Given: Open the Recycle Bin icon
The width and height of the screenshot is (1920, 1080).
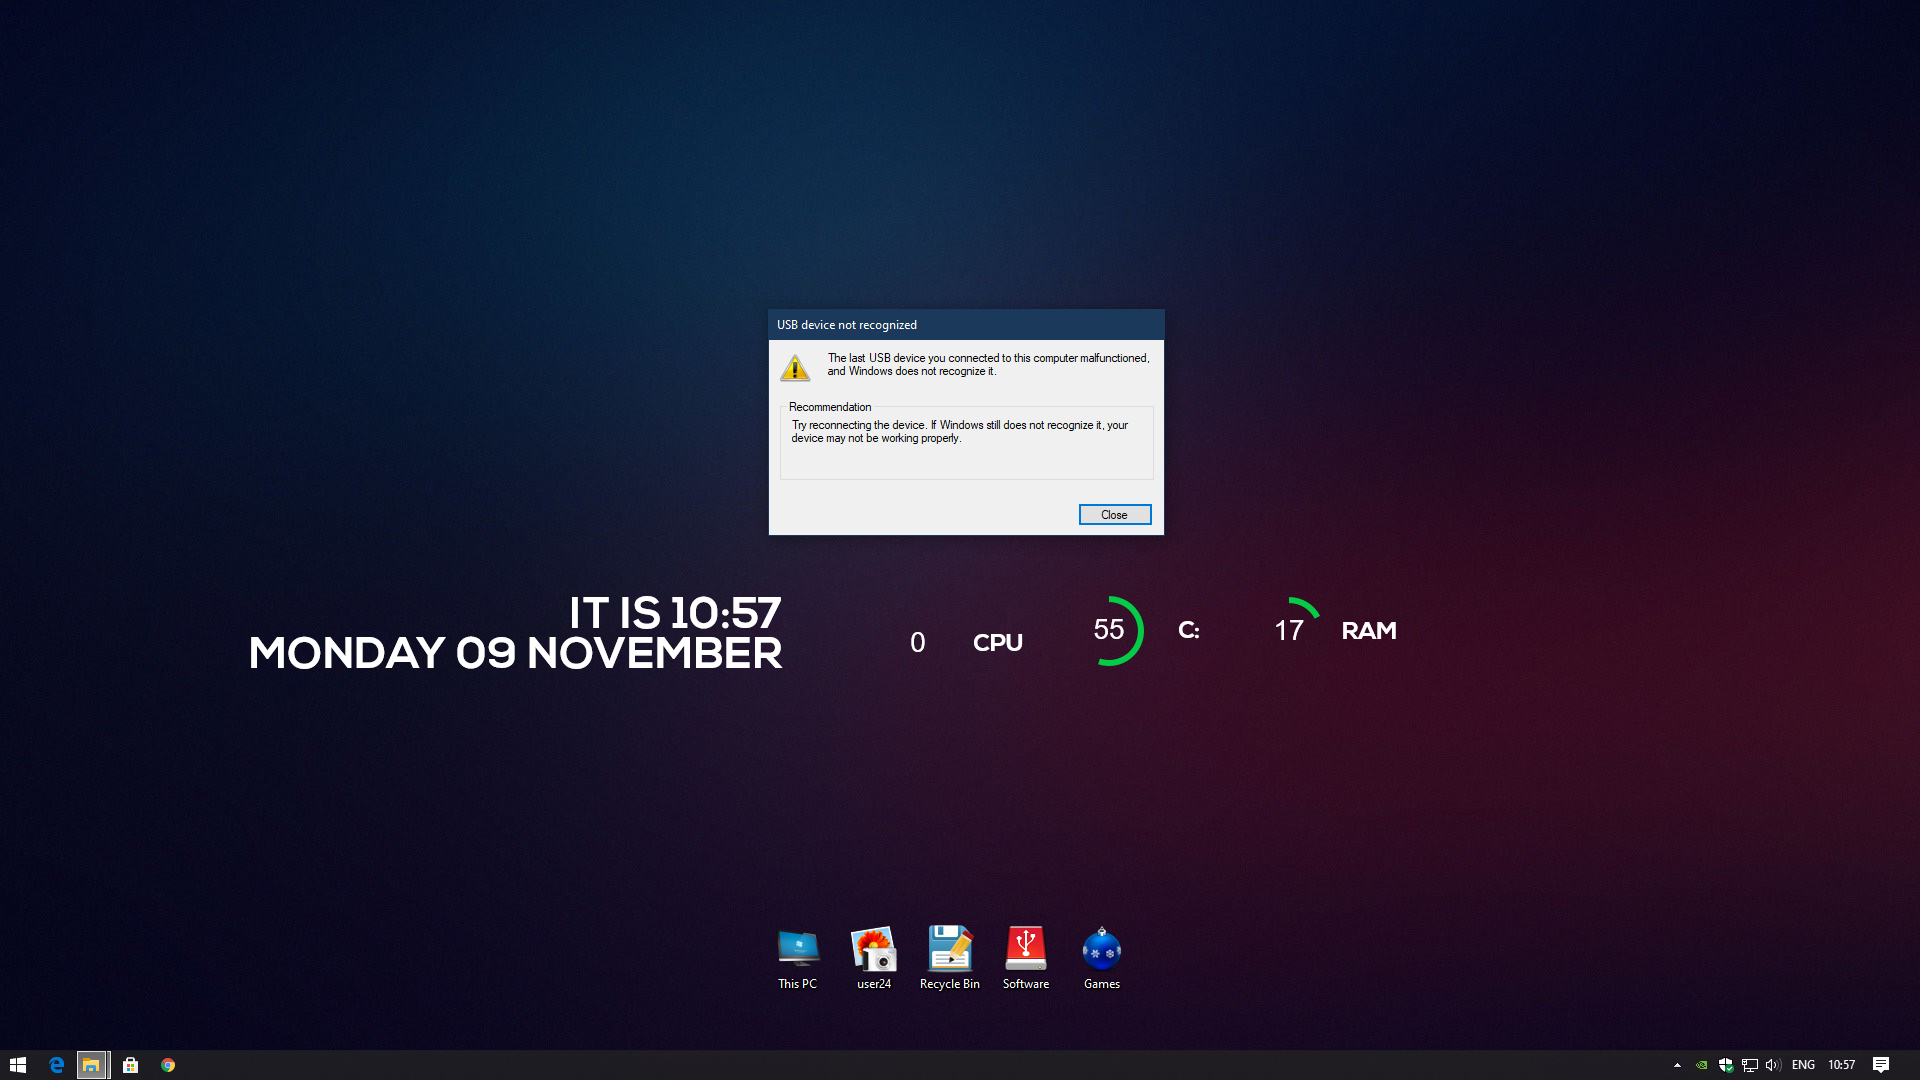Looking at the screenshot, I should pyautogui.click(x=949, y=950).
